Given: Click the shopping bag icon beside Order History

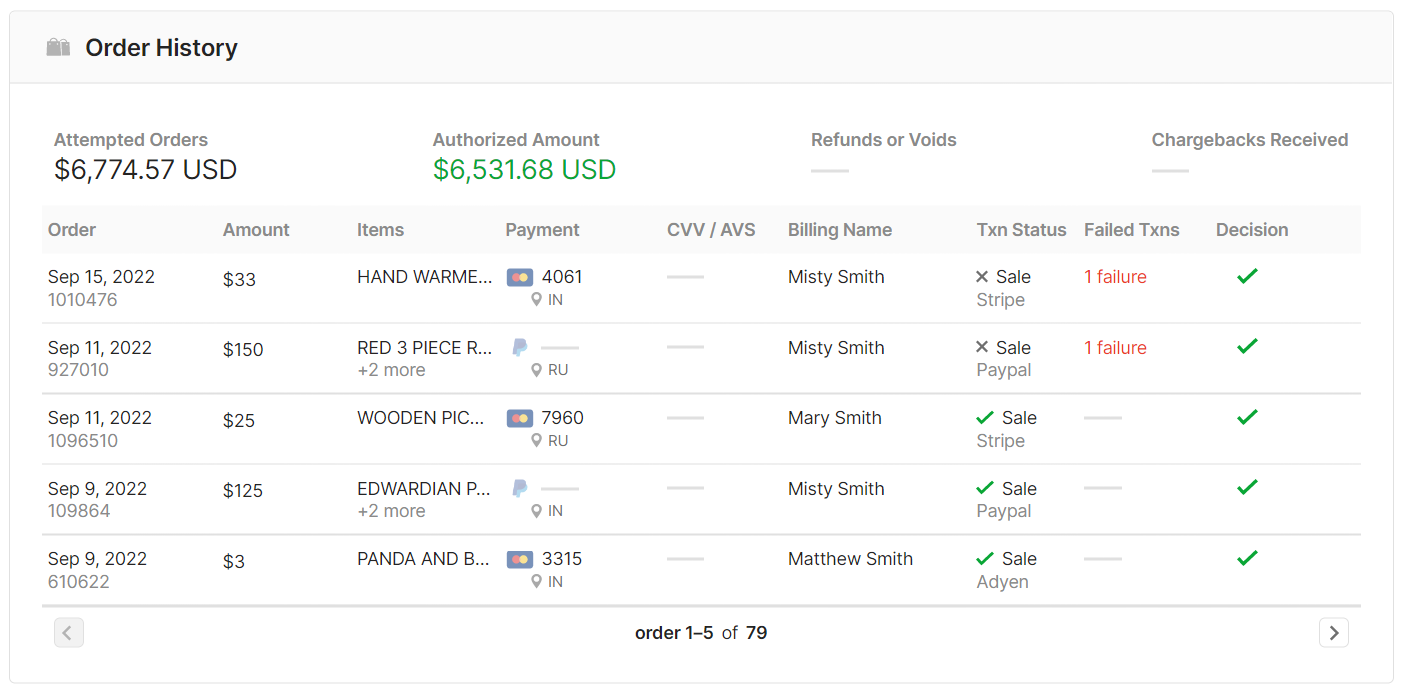Looking at the screenshot, I should pyautogui.click(x=58, y=48).
